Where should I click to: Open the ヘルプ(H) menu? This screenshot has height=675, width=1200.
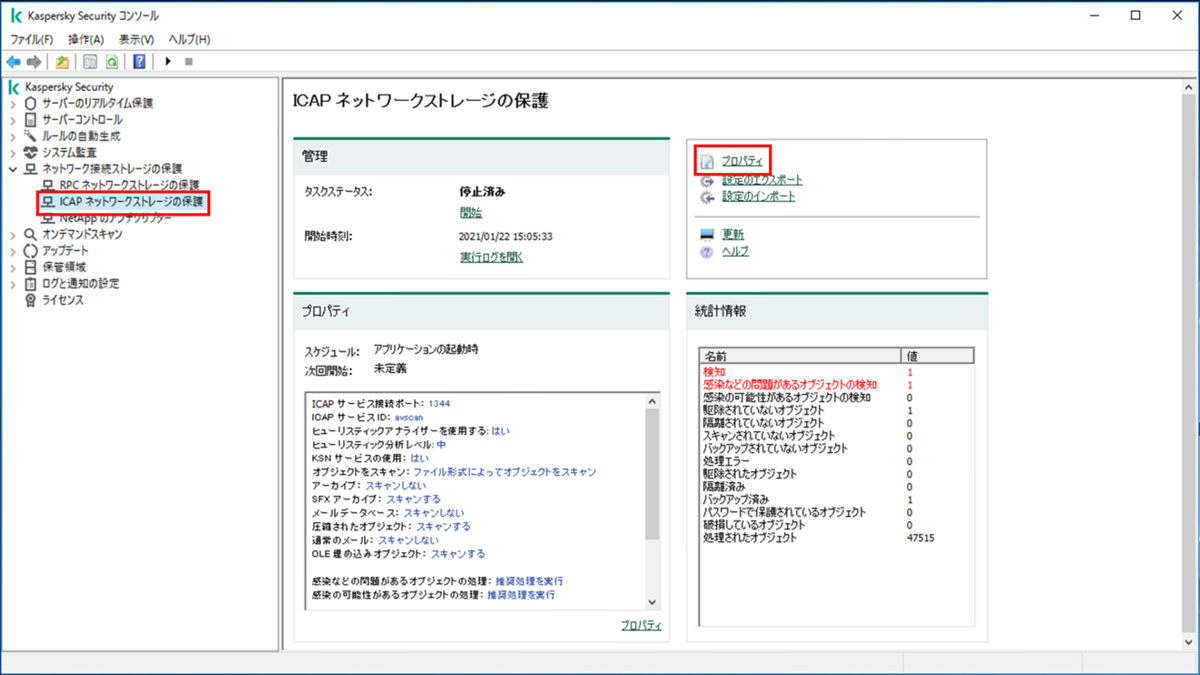pos(189,39)
